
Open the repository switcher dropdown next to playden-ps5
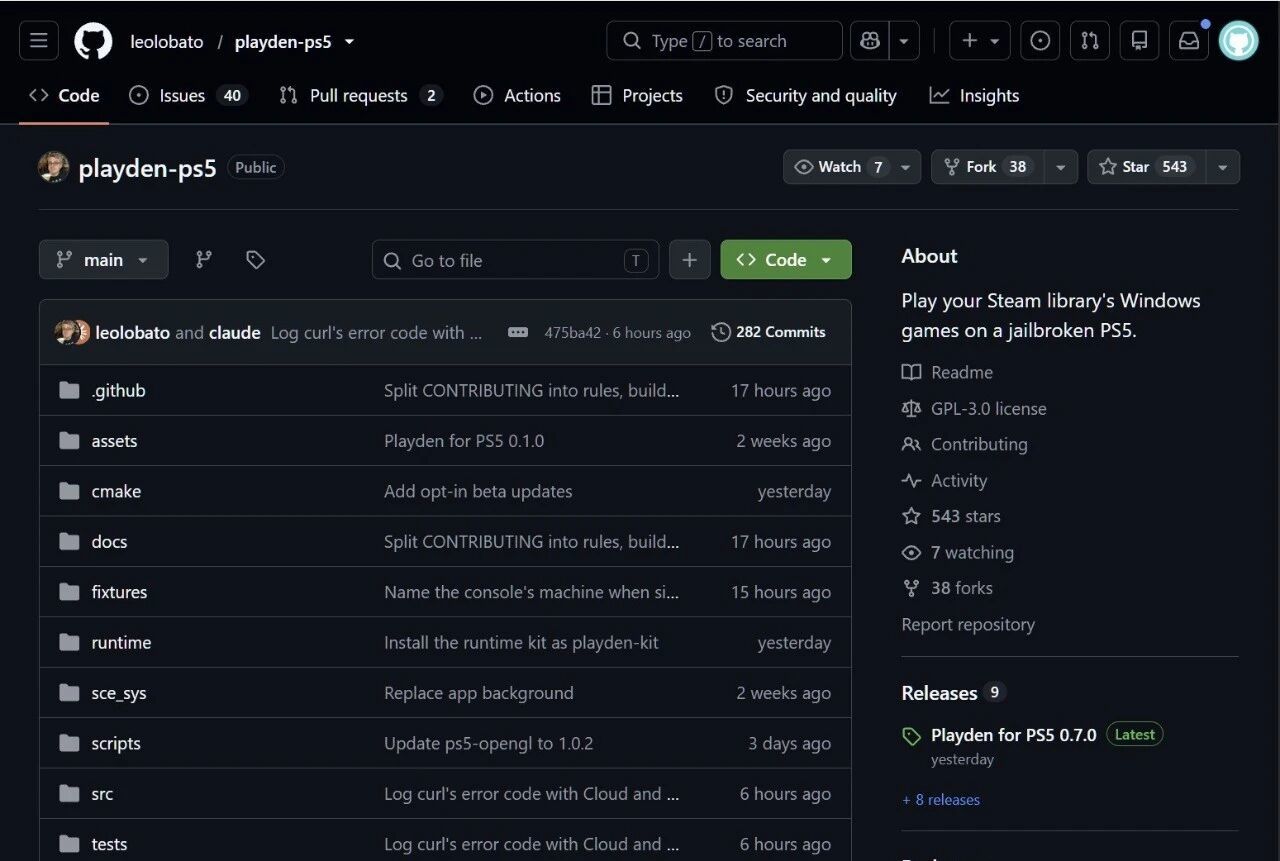tap(349, 41)
